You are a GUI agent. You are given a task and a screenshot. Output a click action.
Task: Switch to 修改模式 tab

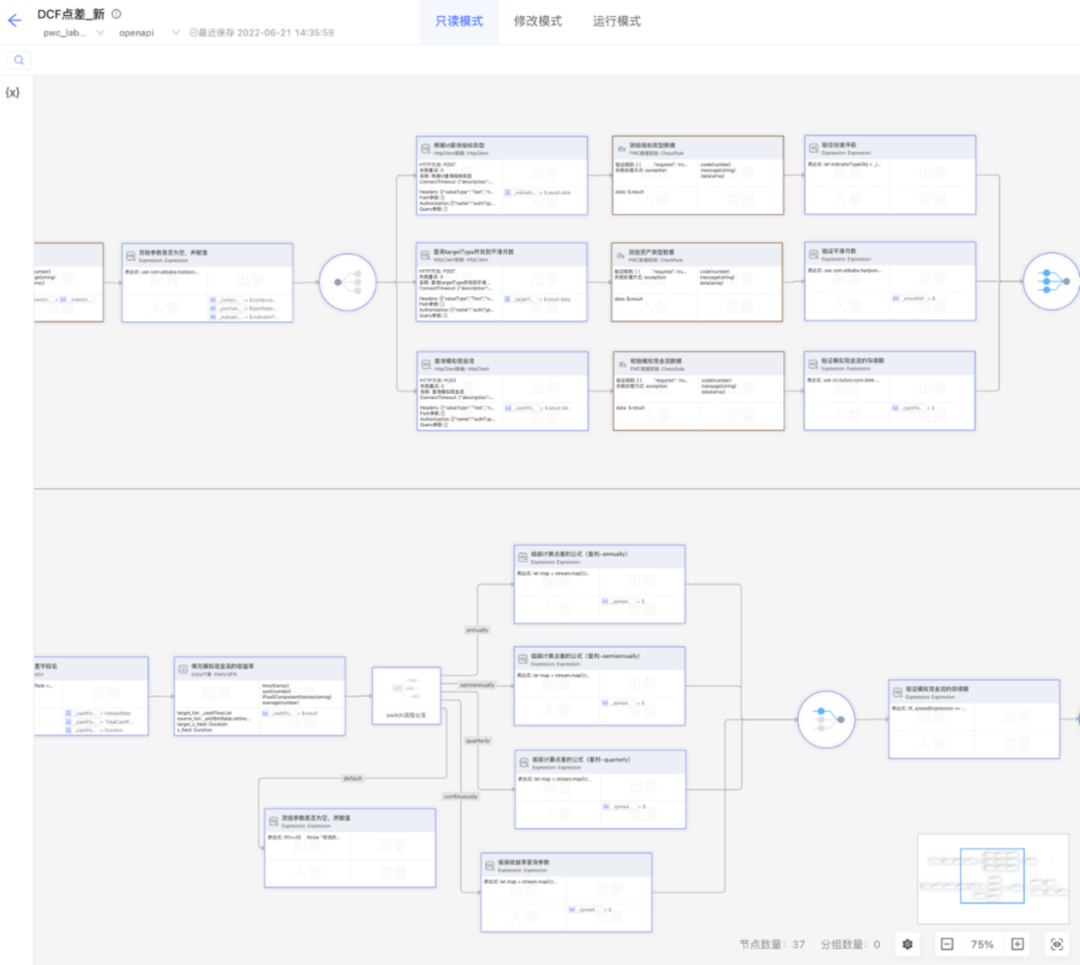coord(537,21)
